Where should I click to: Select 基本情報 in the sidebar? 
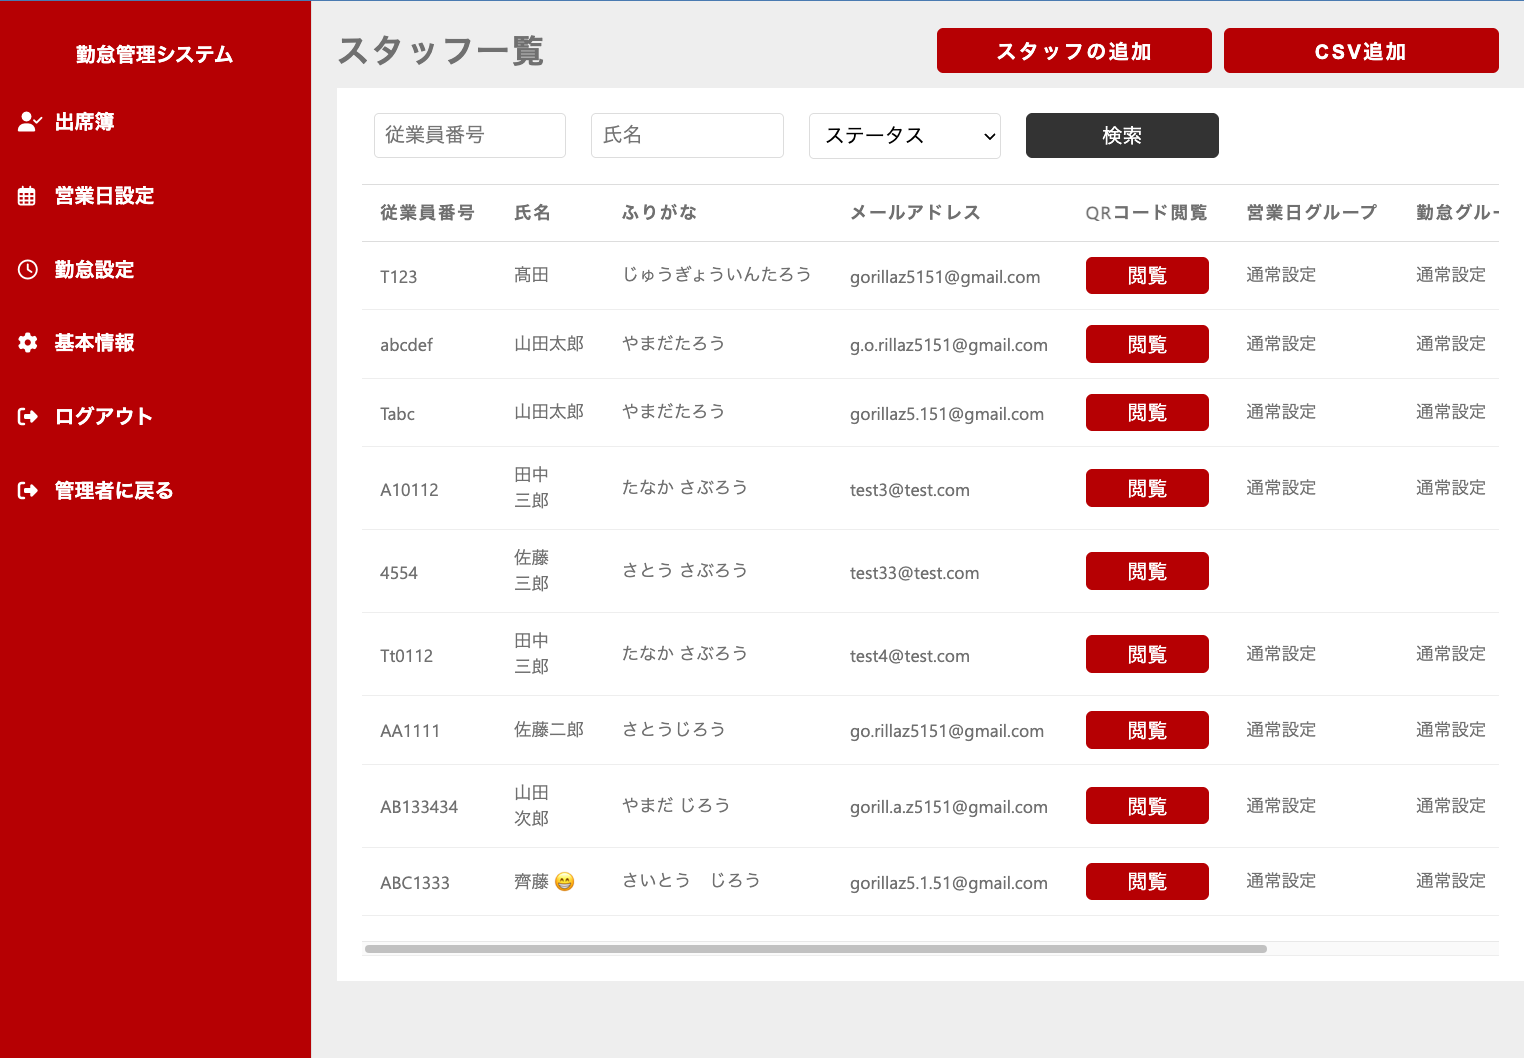[x=94, y=343]
